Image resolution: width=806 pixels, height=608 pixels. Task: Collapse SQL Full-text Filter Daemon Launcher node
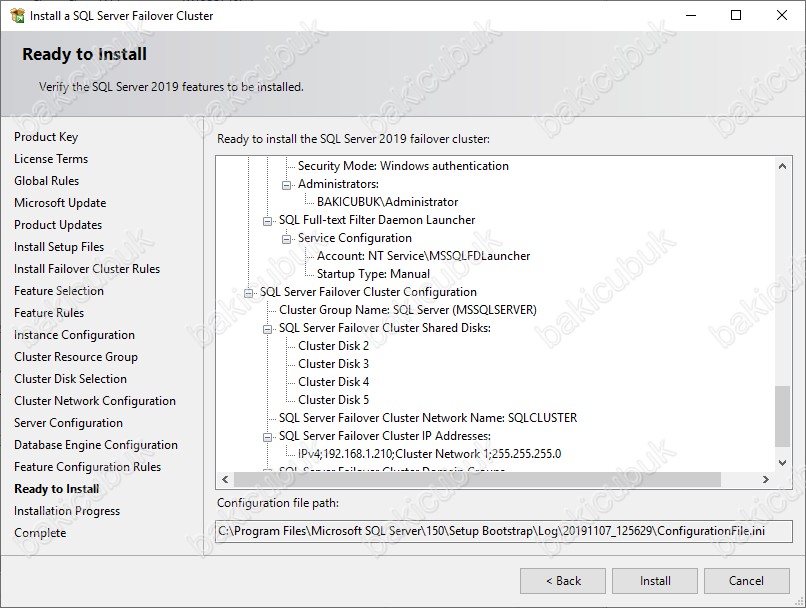click(x=267, y=221)
